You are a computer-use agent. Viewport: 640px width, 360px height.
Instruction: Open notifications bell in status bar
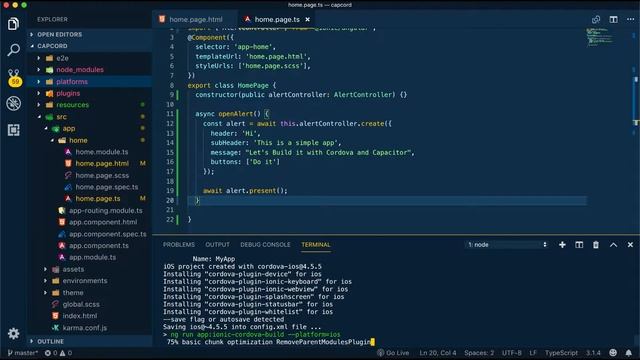[629, 353]
